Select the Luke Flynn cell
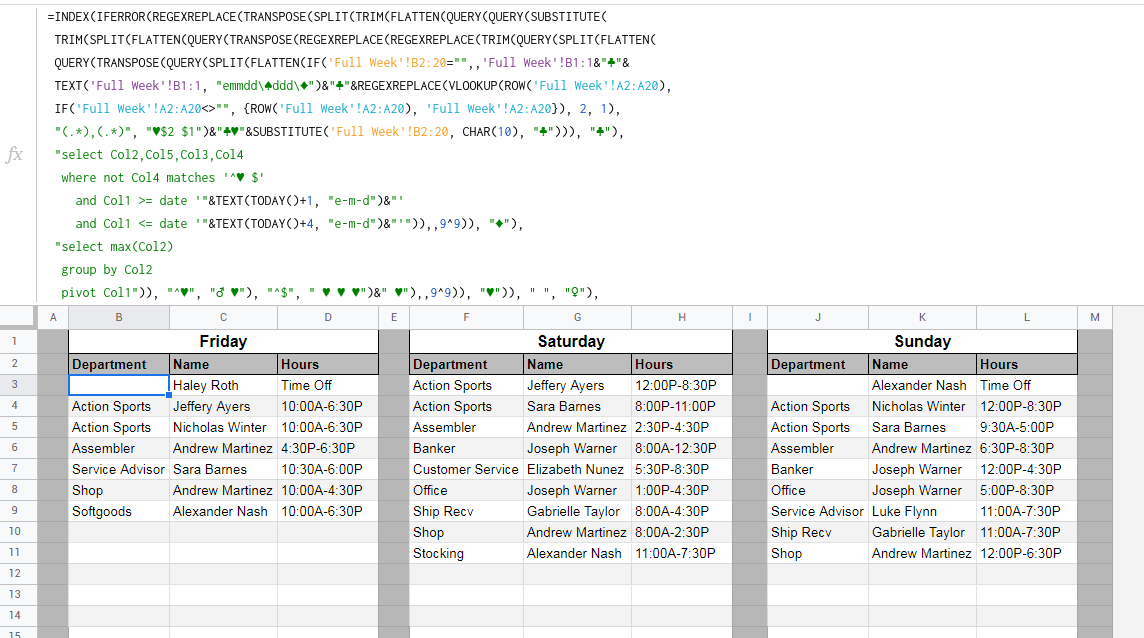 922,512
